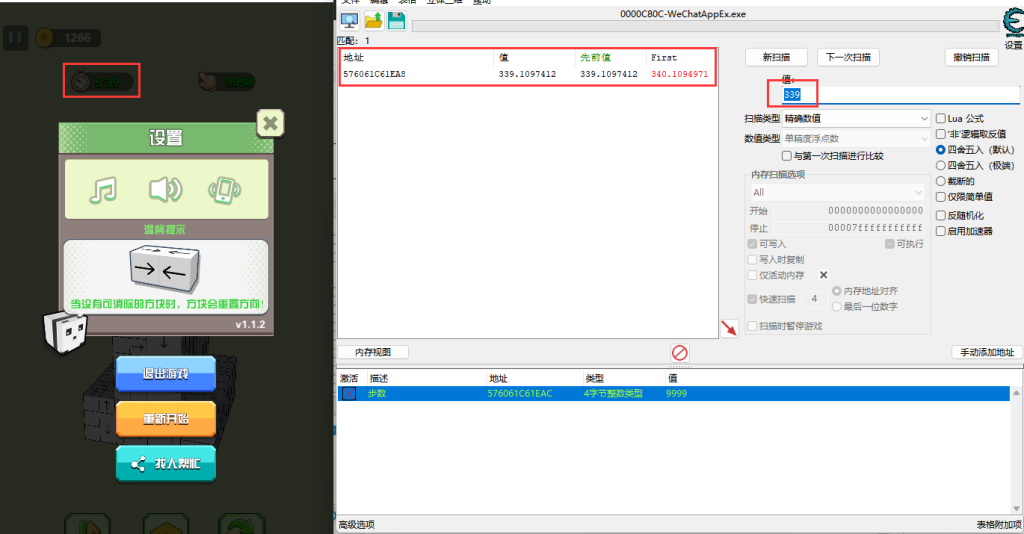The width and height of the screenshot is (1024, 534).
Task: Open cheat table folder icon
Action: (374, 21)
